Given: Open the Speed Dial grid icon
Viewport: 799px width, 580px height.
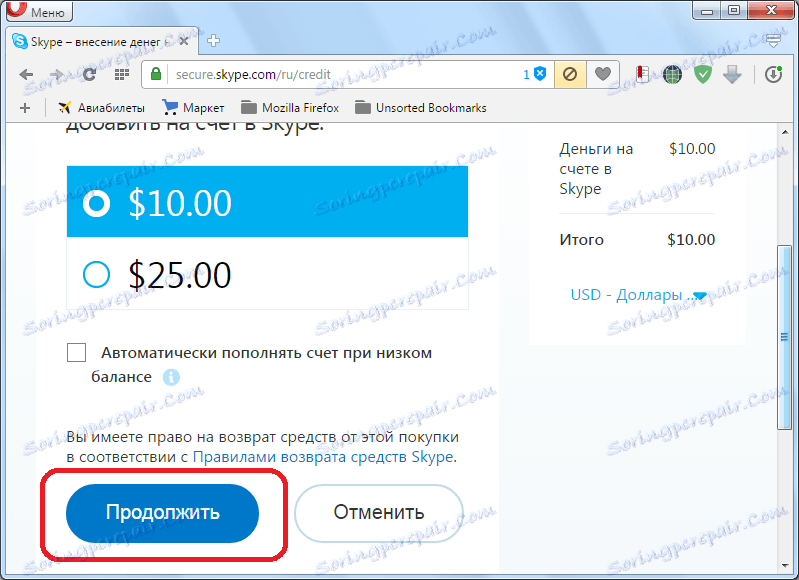Looking at the screenshot, I should 121,75.
